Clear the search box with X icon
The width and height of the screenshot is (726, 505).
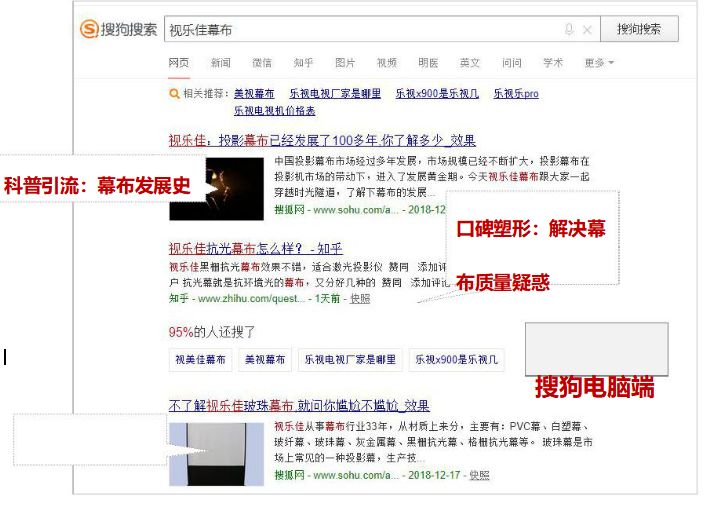(587, 30)
